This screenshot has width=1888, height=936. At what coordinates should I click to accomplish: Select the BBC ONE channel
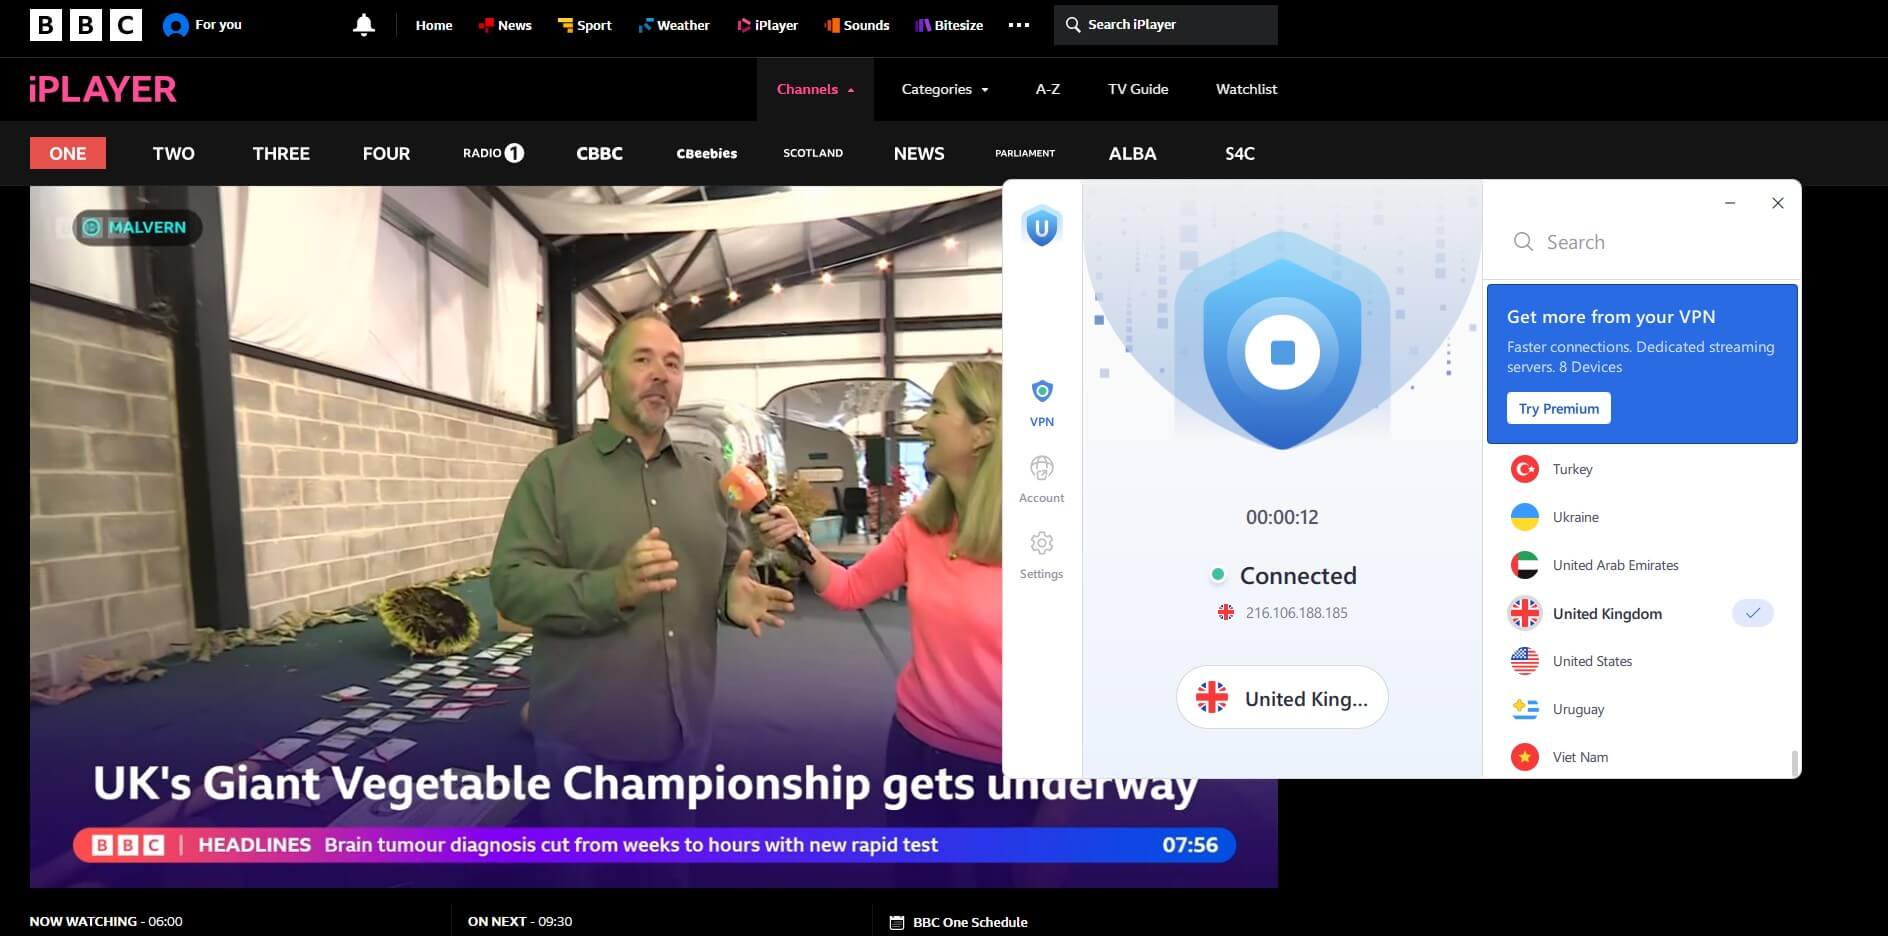68,153
